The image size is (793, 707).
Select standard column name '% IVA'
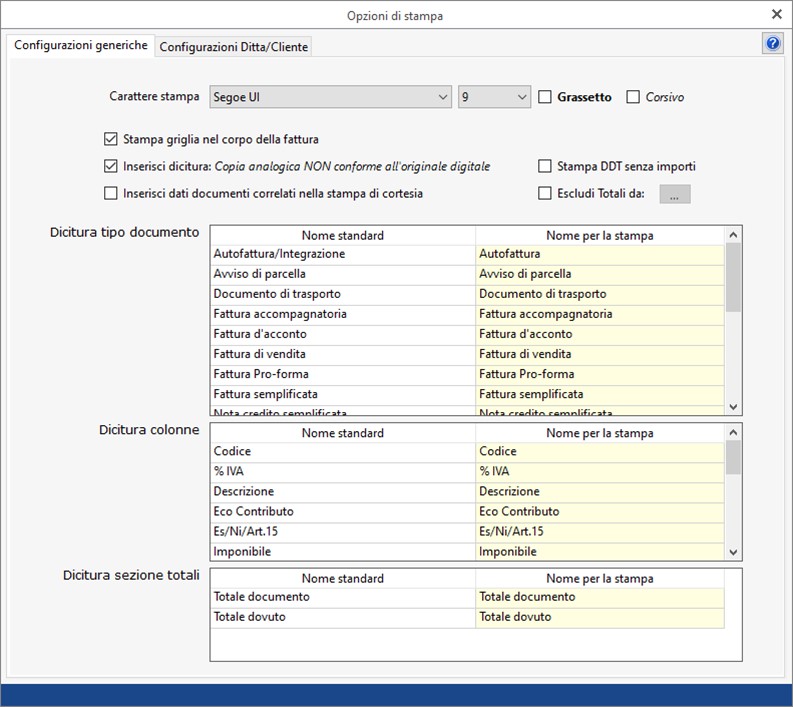[343, 471]
